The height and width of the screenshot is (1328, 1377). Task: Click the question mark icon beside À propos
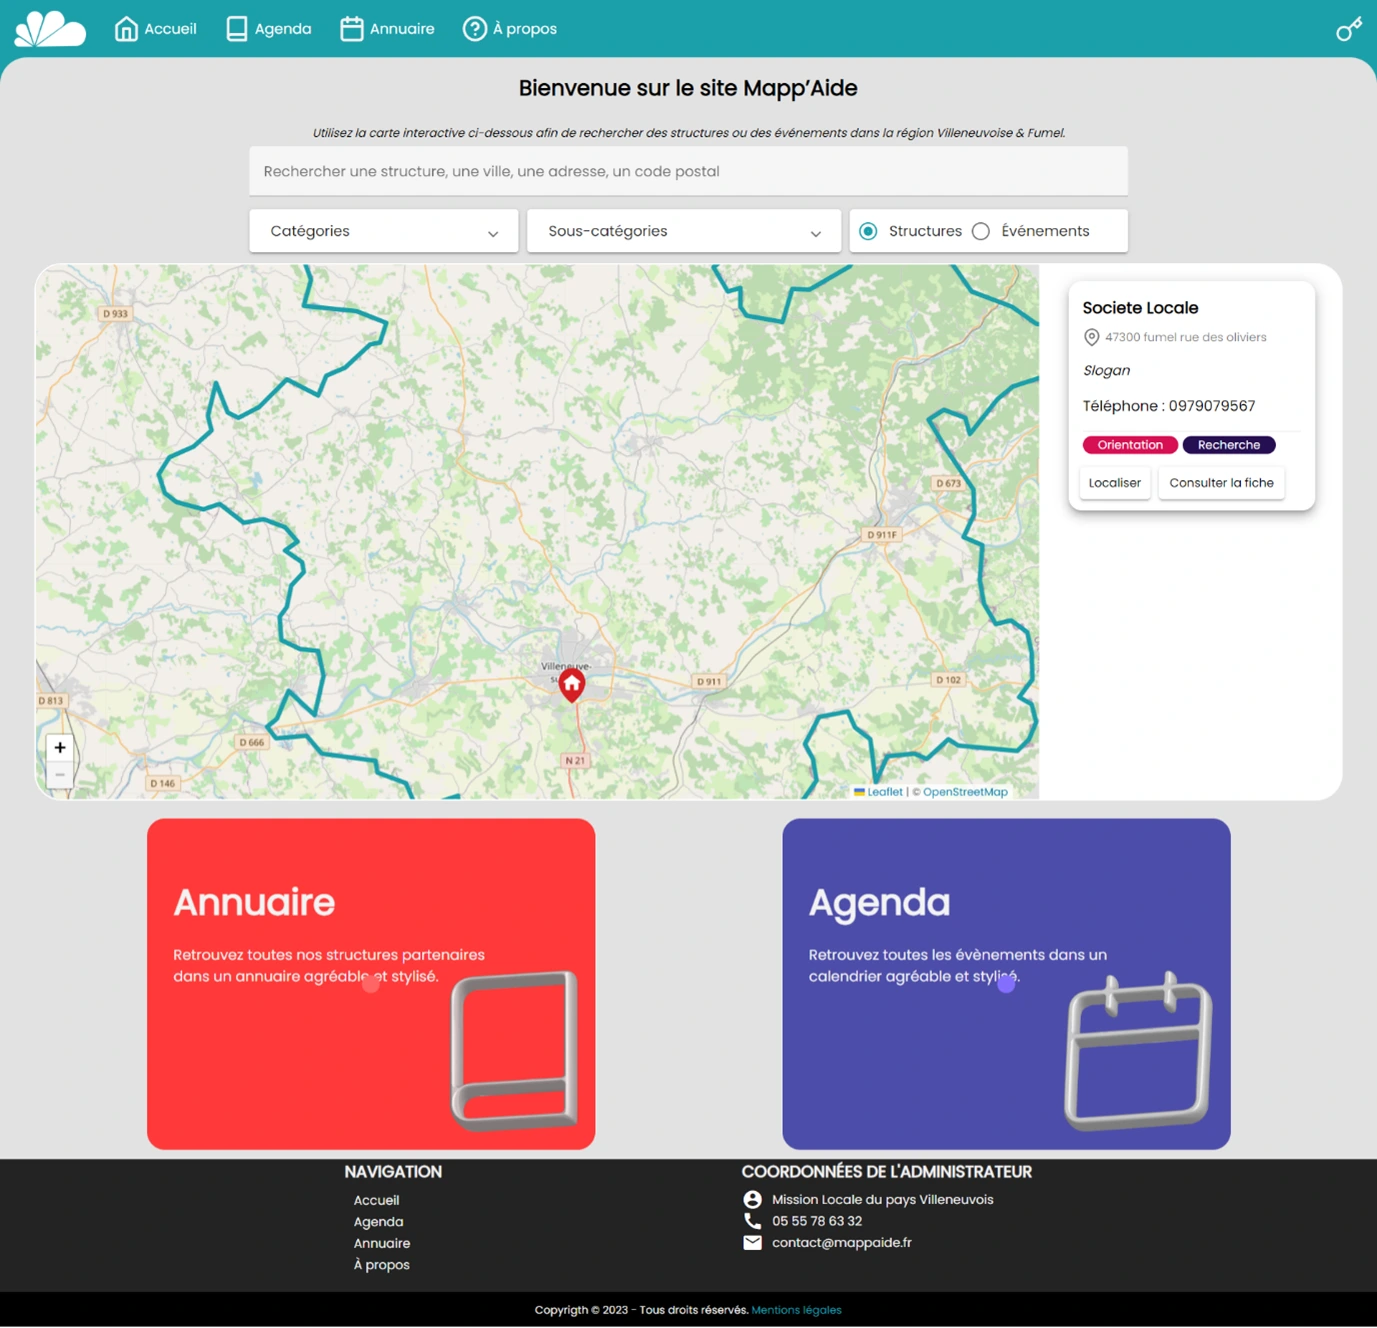(474, 29)
